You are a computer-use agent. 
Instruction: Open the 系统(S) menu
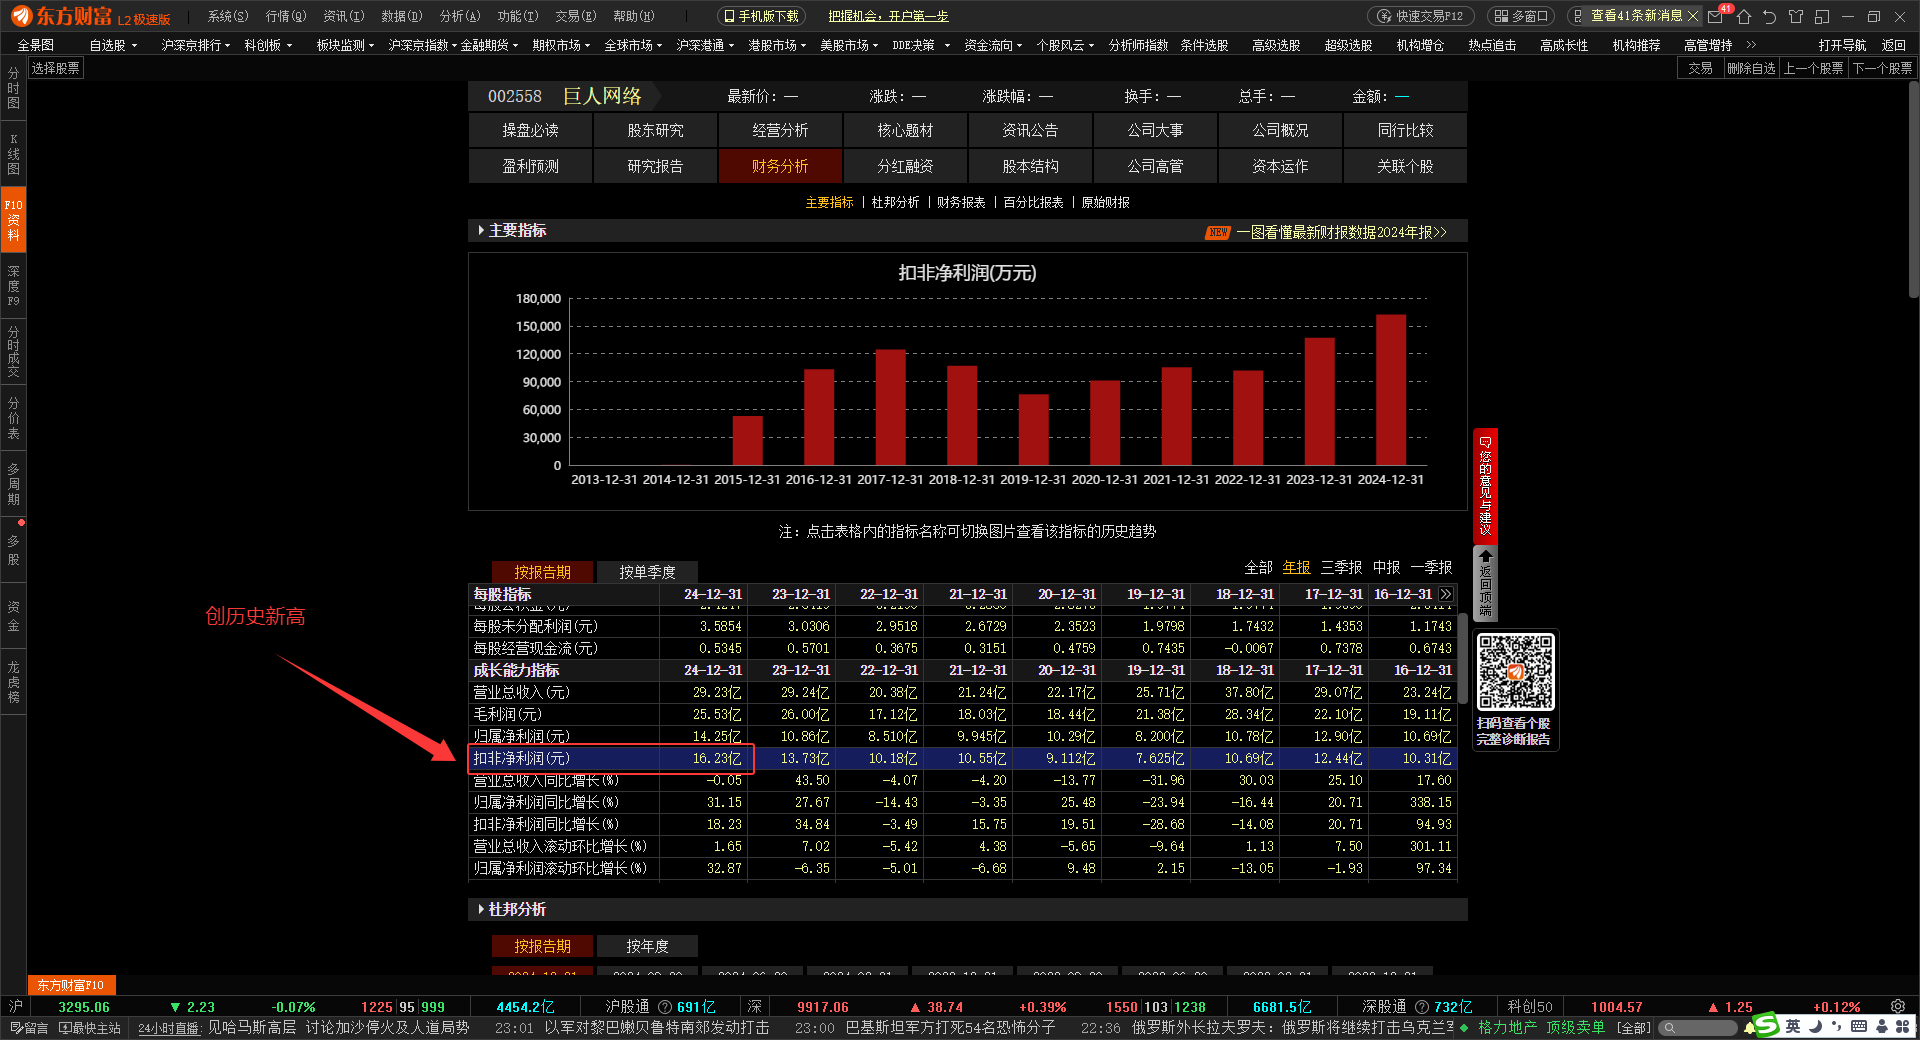point(228,16)
